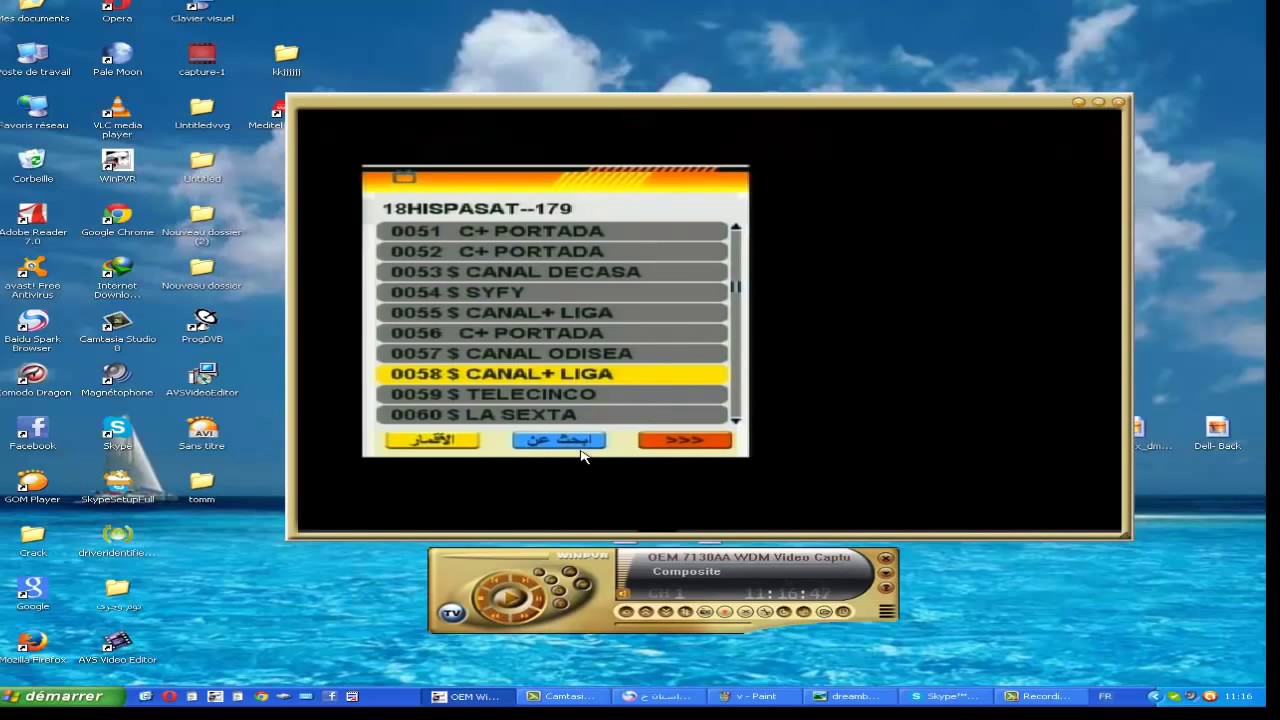Open the Crack folder on desktop

tap(32, 540)
